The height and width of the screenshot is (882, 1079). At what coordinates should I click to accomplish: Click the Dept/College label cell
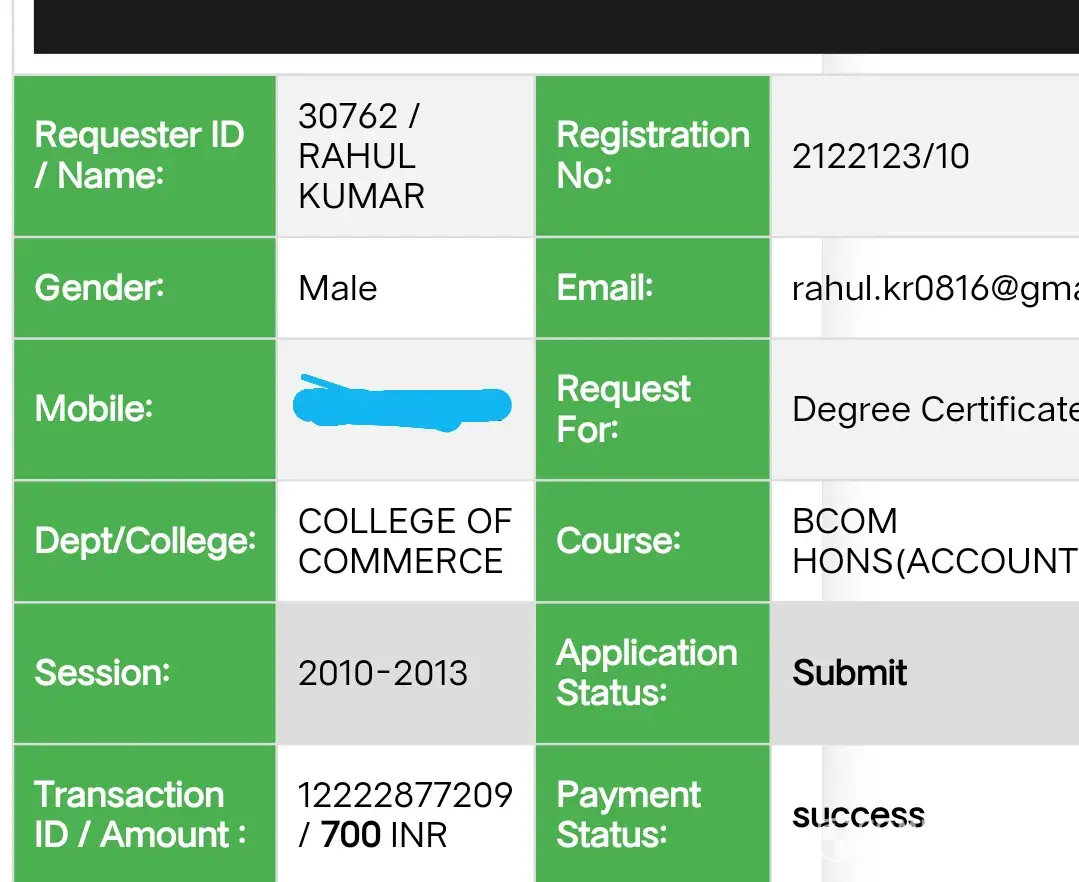point(145,541)
